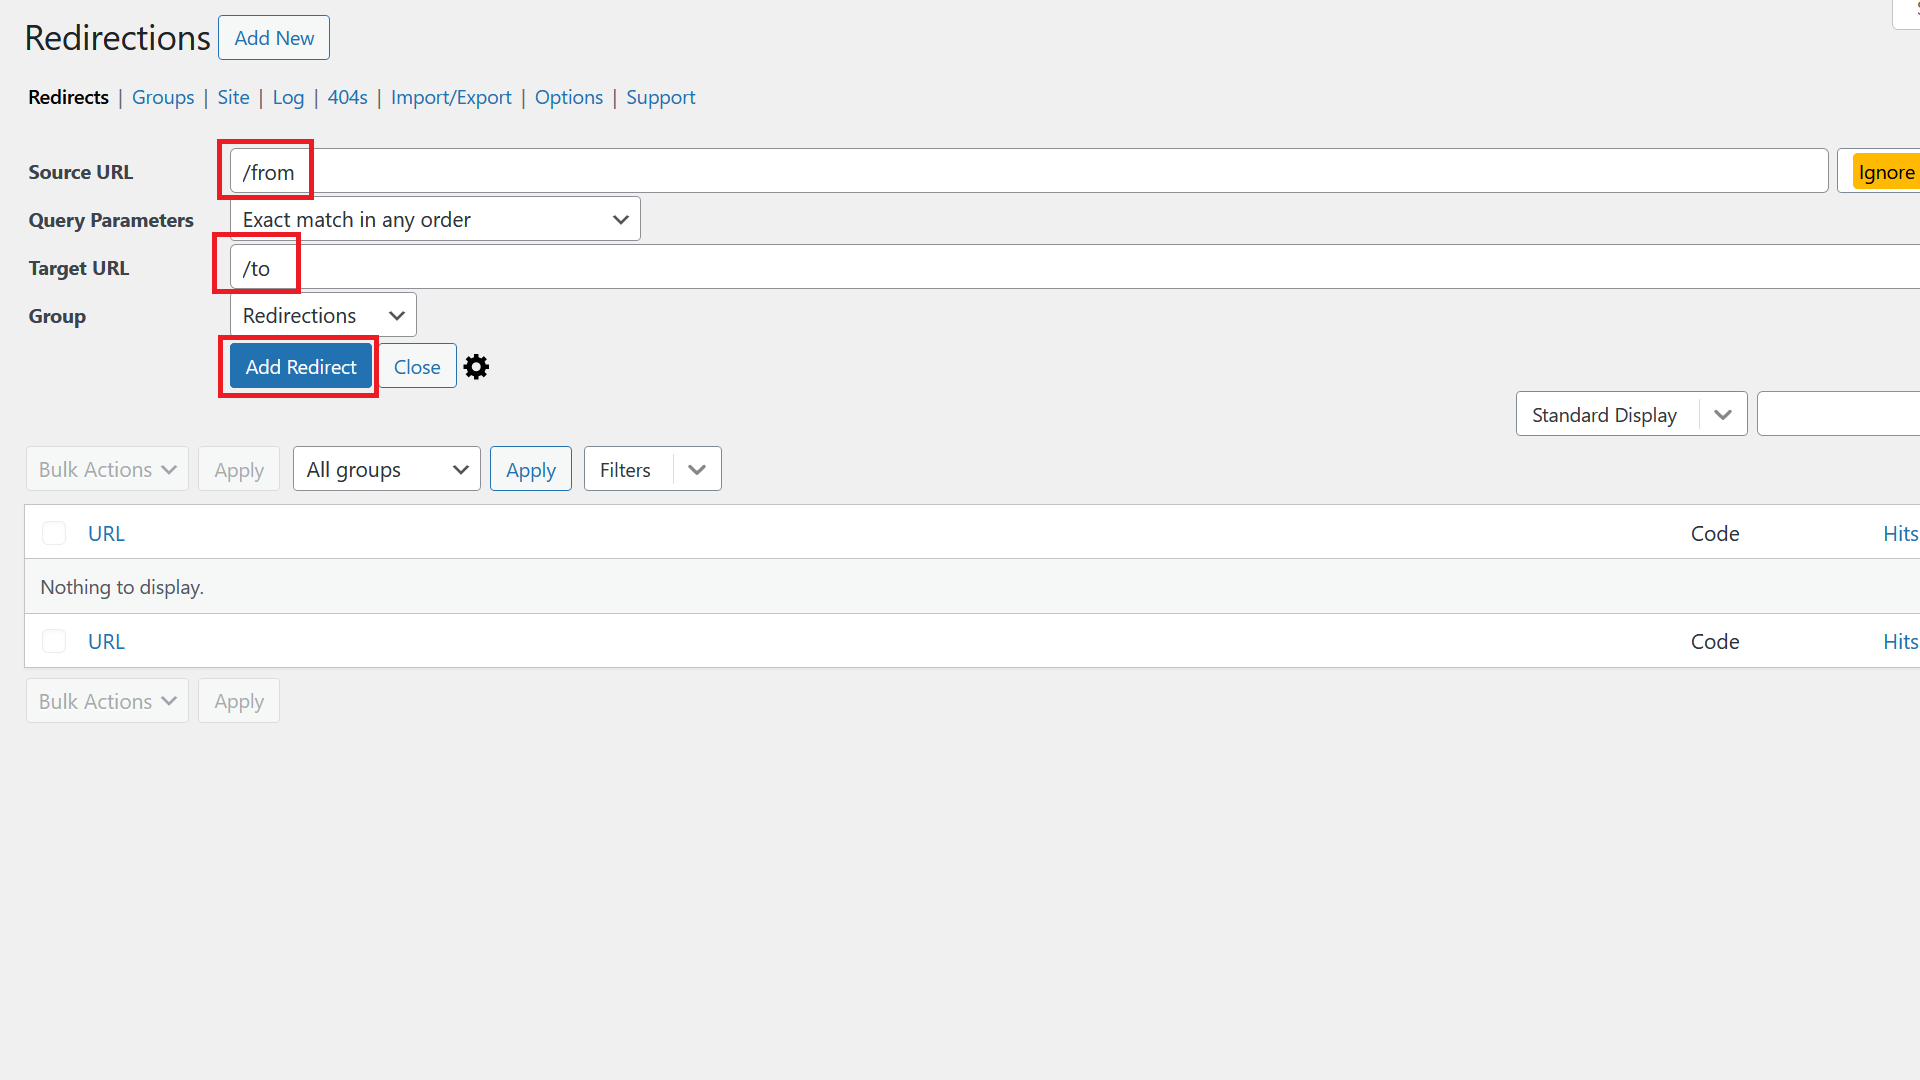Image resolution: width=1920 pixels, height=1080 pixels.
Task: Click the Ignore button for query parameters
Action: (1886, 171)
